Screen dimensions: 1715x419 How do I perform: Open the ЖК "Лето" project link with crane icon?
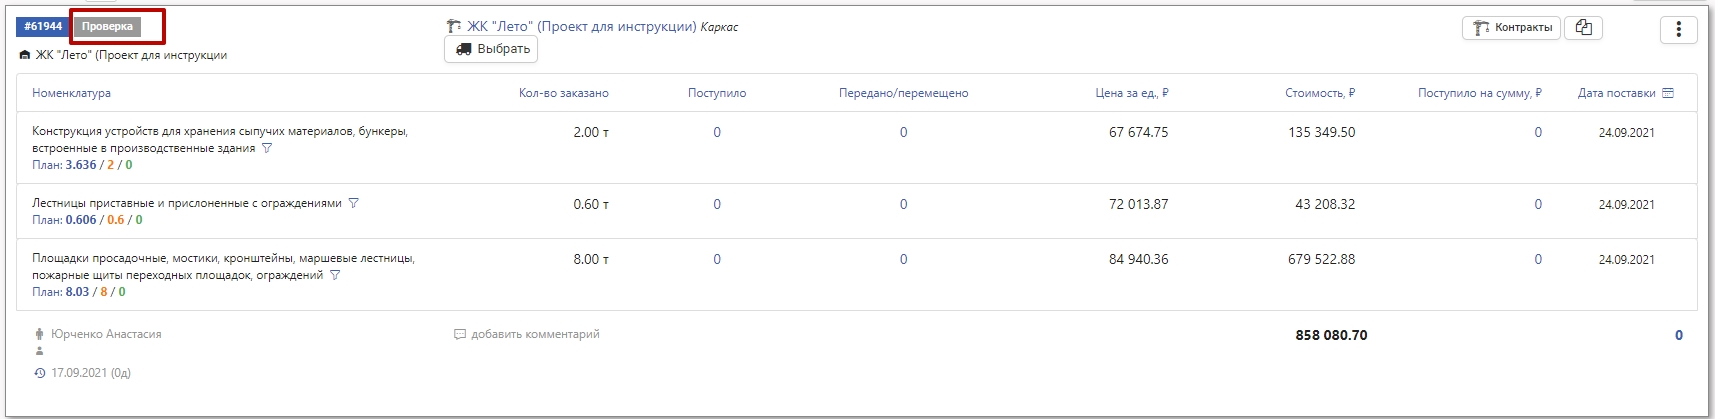coord(582,27)
